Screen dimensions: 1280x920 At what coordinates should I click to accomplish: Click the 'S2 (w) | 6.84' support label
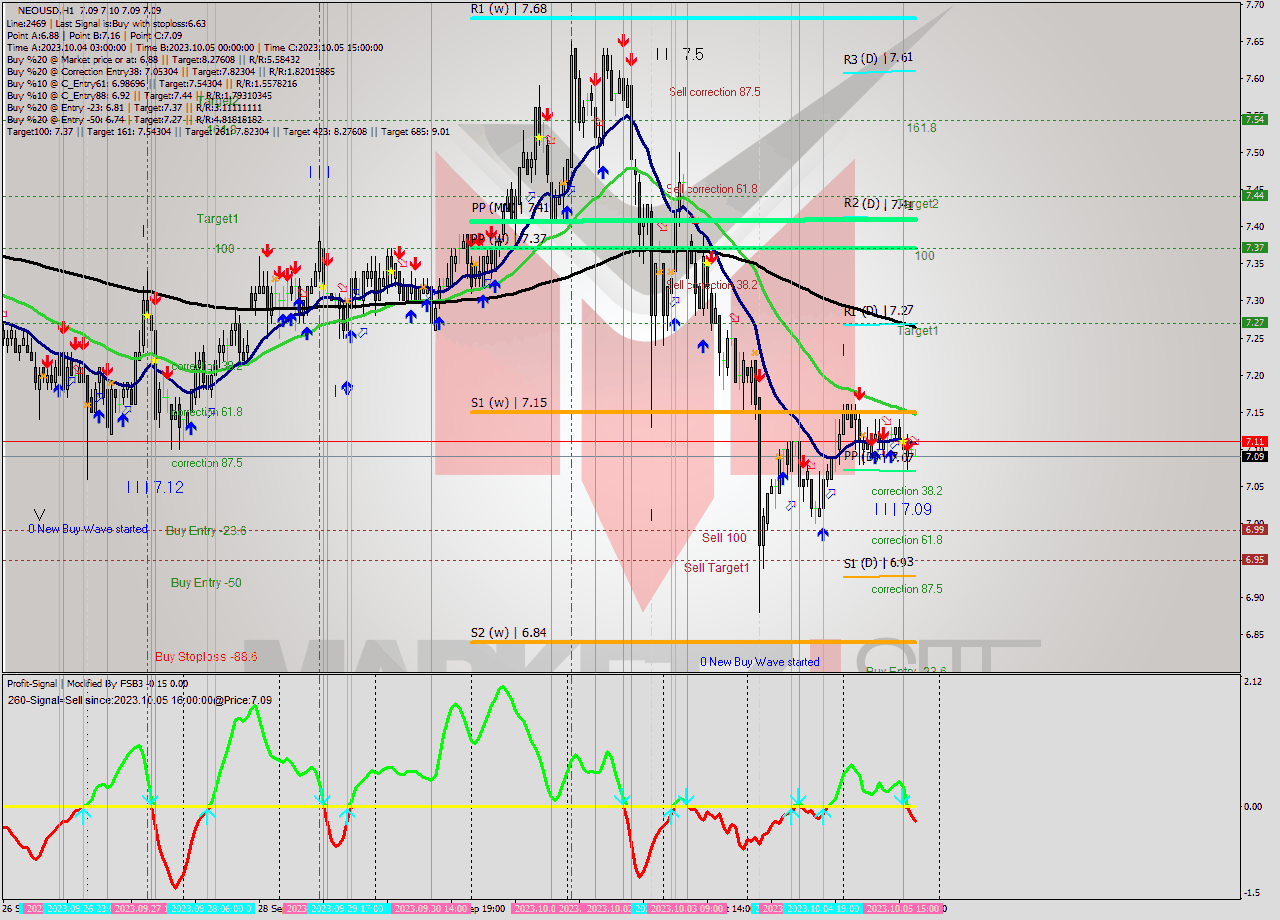[x=509, y=633]
